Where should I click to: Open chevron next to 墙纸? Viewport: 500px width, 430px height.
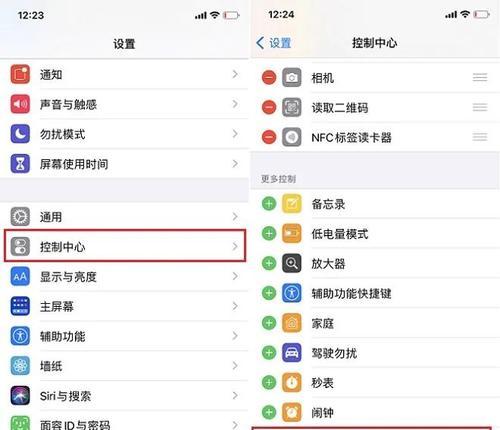tap(235, 366)
